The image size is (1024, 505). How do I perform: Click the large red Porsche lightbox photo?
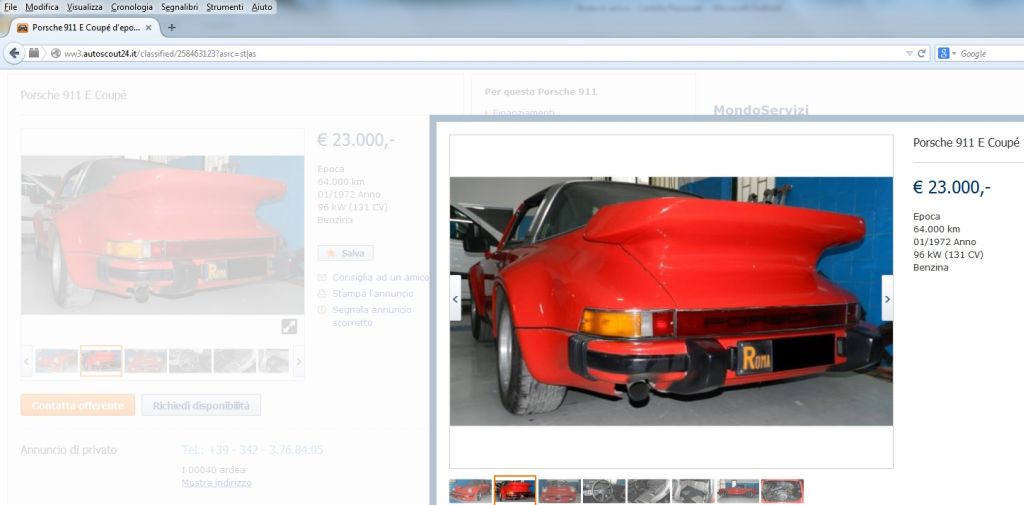[671, 301]
